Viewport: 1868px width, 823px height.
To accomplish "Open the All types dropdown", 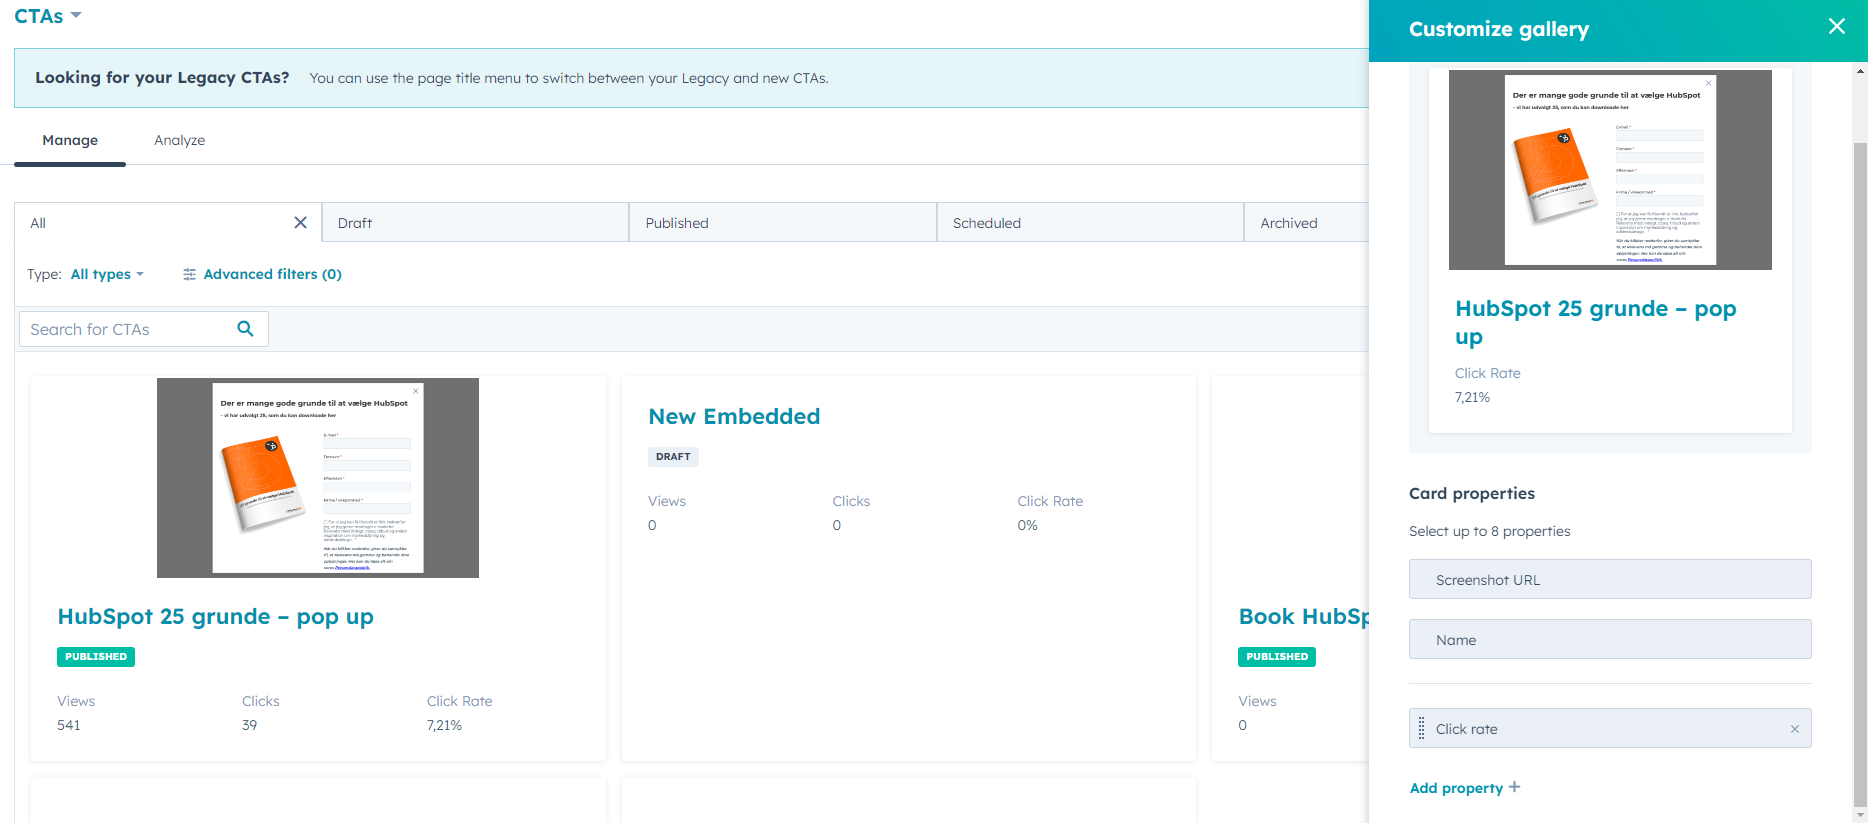I will 107,274.
